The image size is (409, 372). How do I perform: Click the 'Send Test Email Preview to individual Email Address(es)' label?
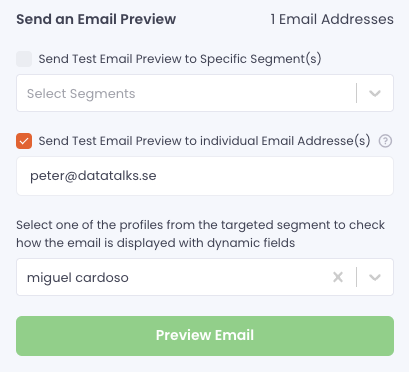point(204,141)
